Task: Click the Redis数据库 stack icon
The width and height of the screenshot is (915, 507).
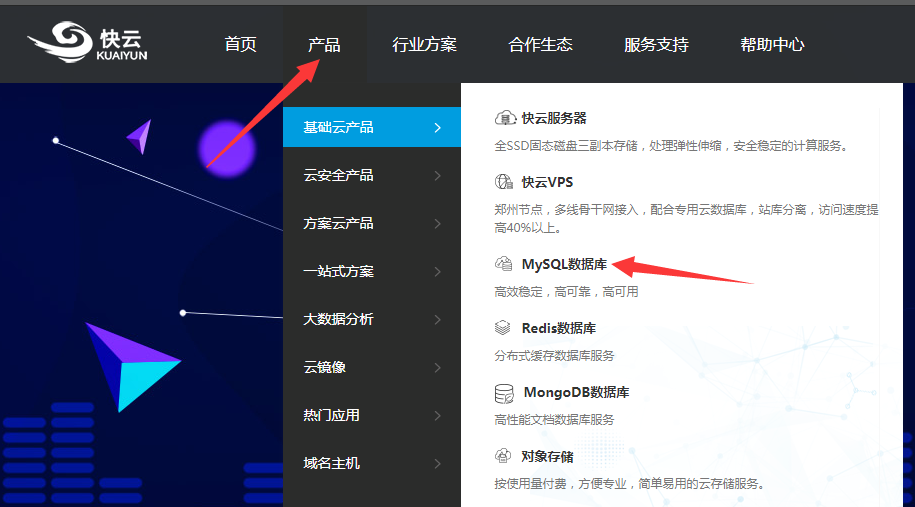Action: pos(504,328)
